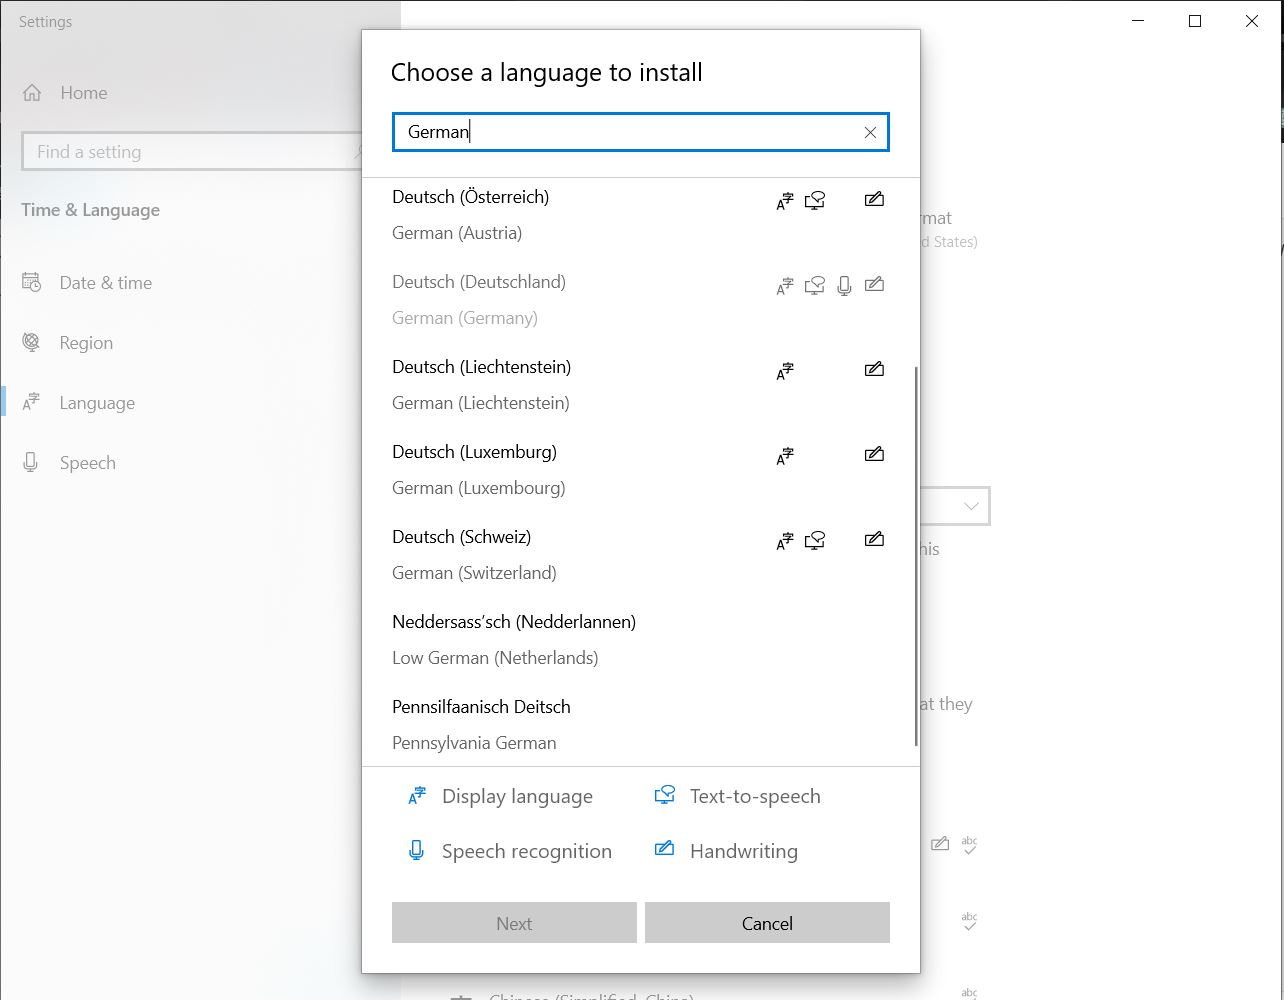Screen dimensions: 1284x1000
Task: Click the Cancel button
Action: coord(767,922)
